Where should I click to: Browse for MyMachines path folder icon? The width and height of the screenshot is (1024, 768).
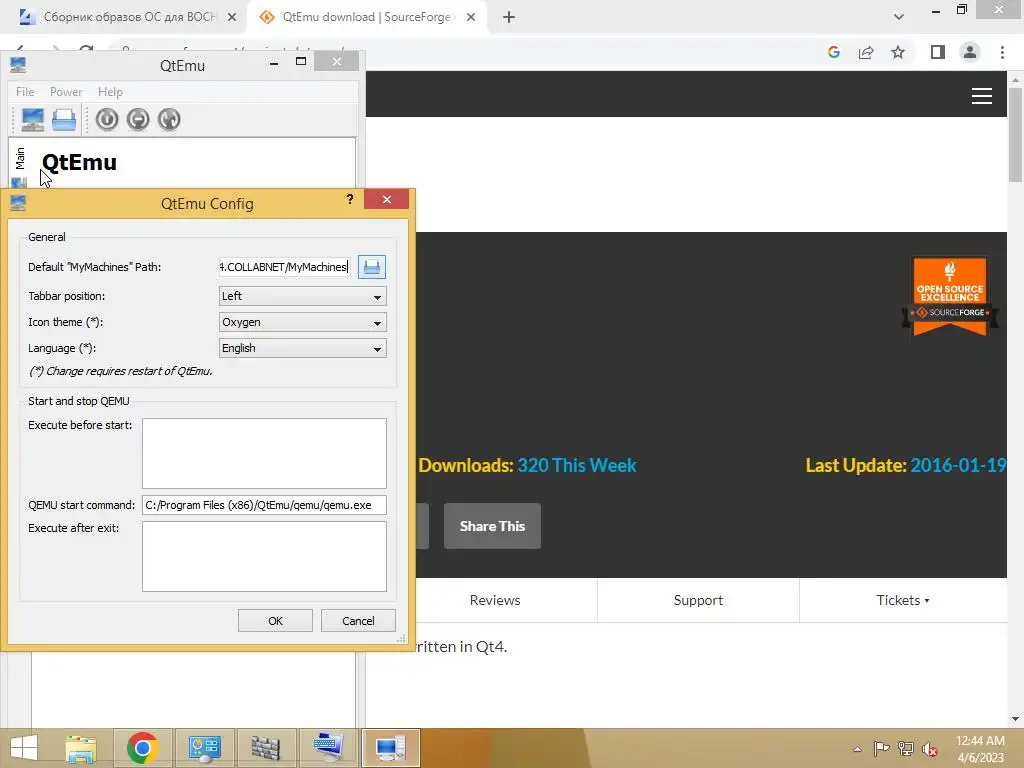[372, 266]
